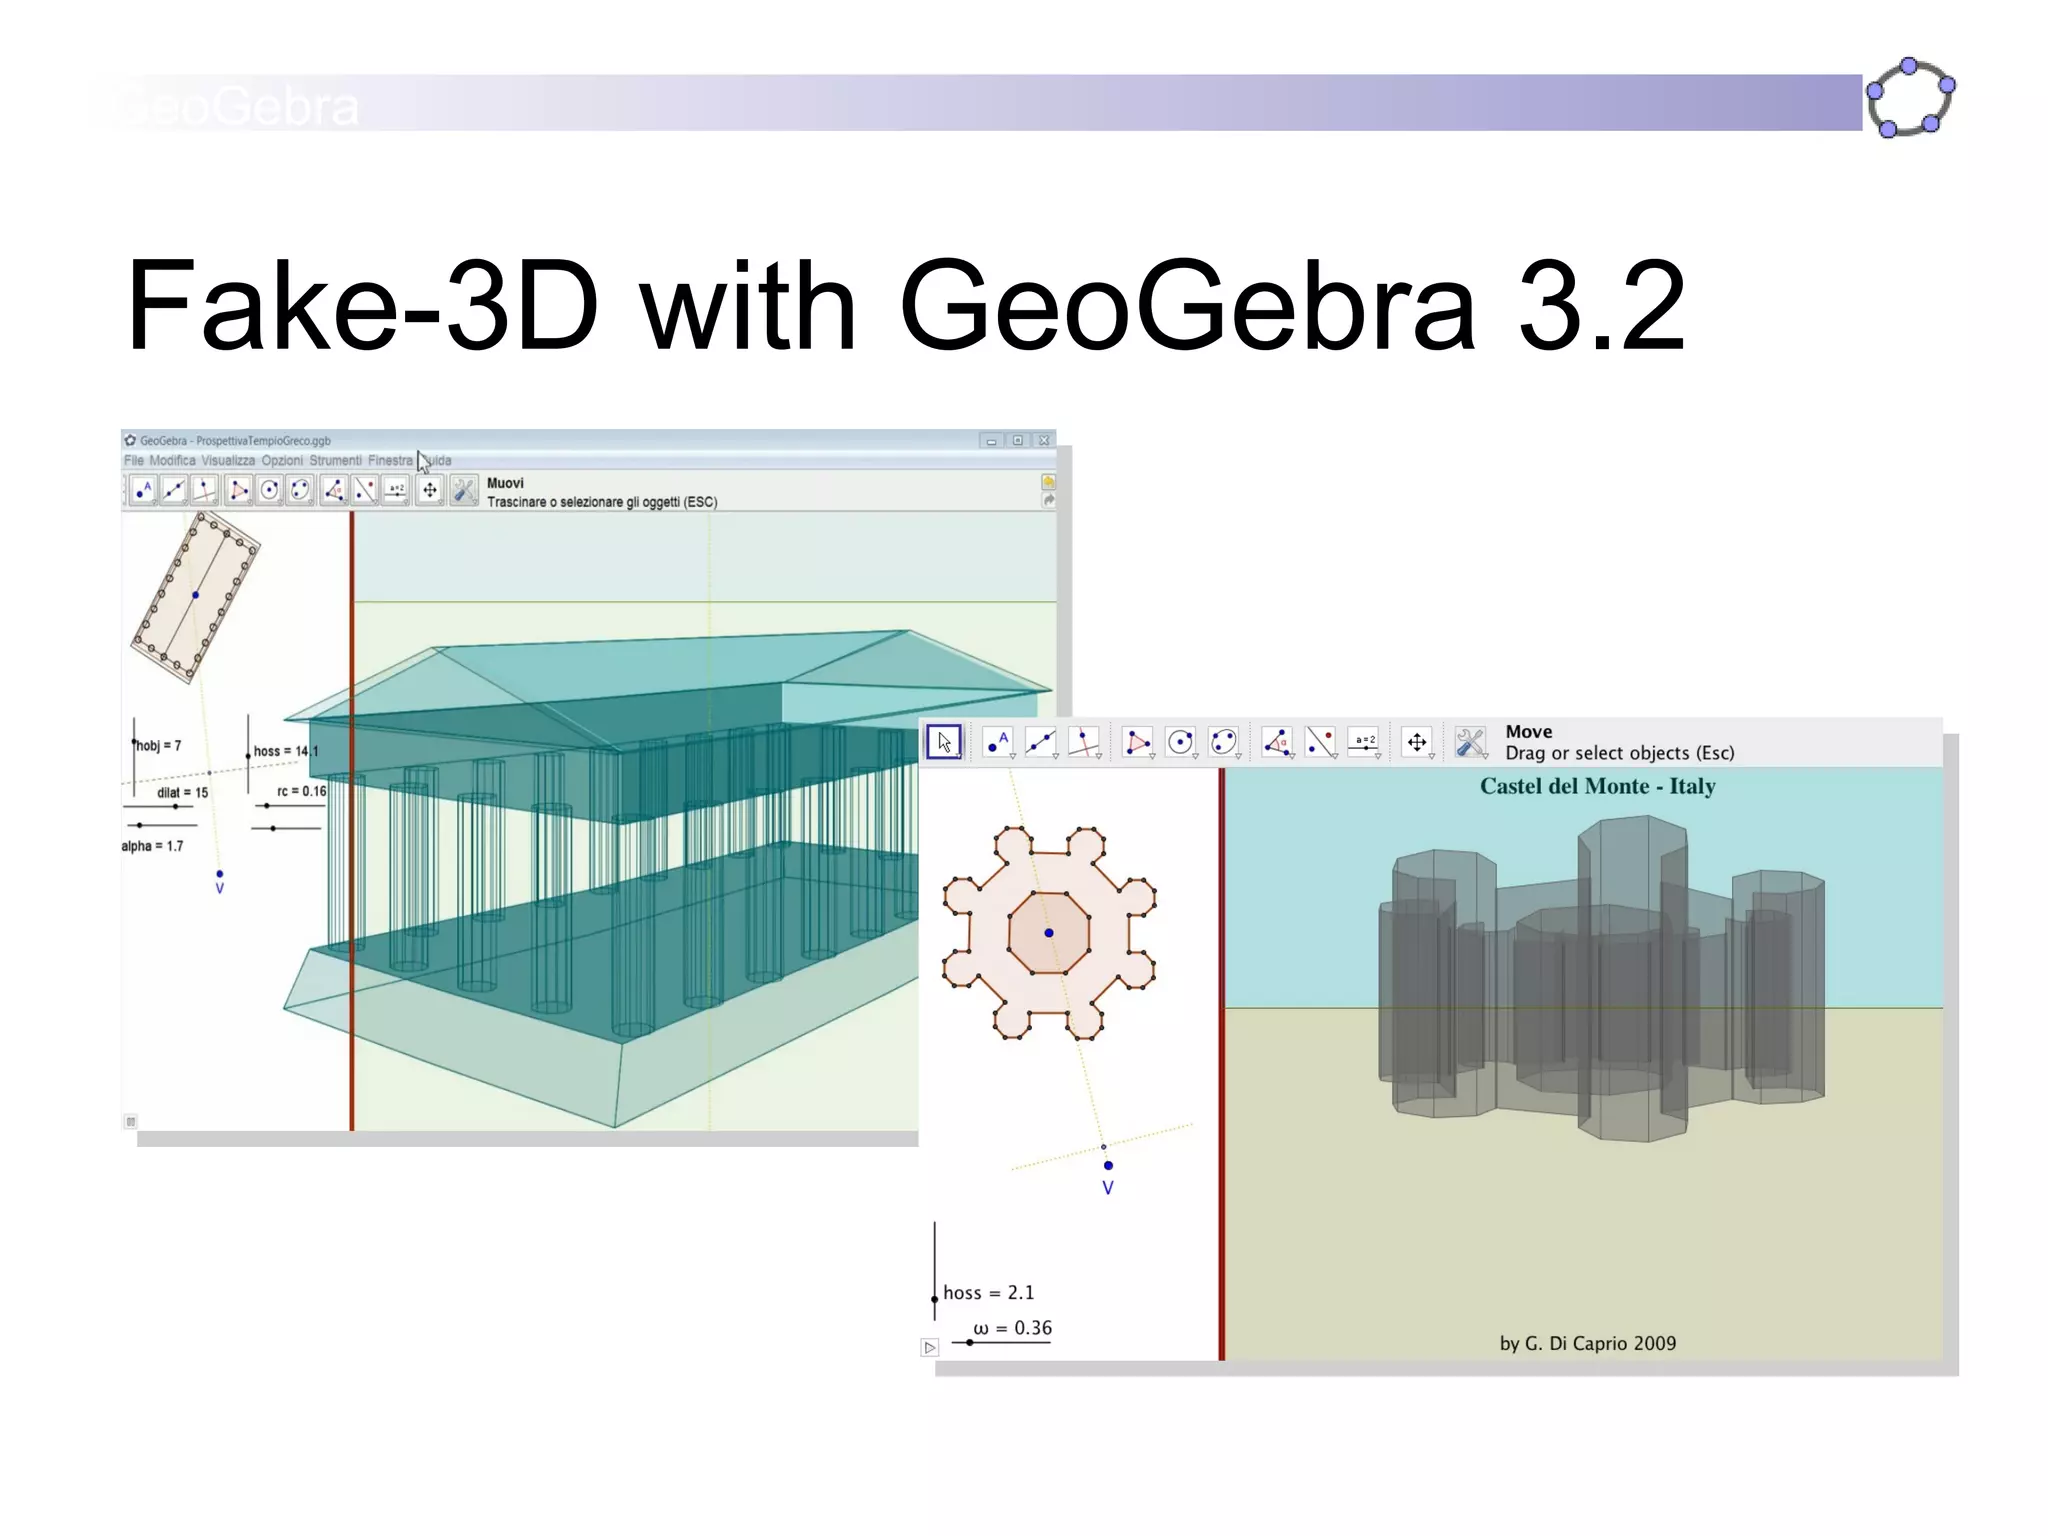Click the hoss = 14.1 slider
2048x1536 pixels.
coord(248,755)
